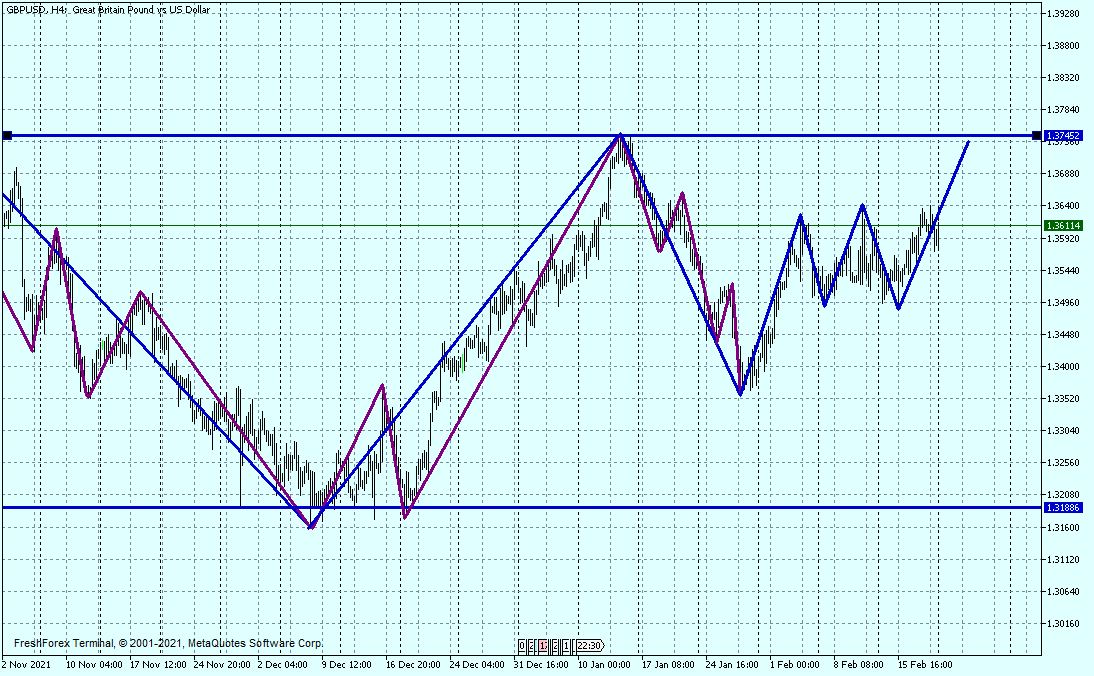Click the 1.36400 price scale value
Screen dimensions: 1094x676
click(x=1064, y=206)
